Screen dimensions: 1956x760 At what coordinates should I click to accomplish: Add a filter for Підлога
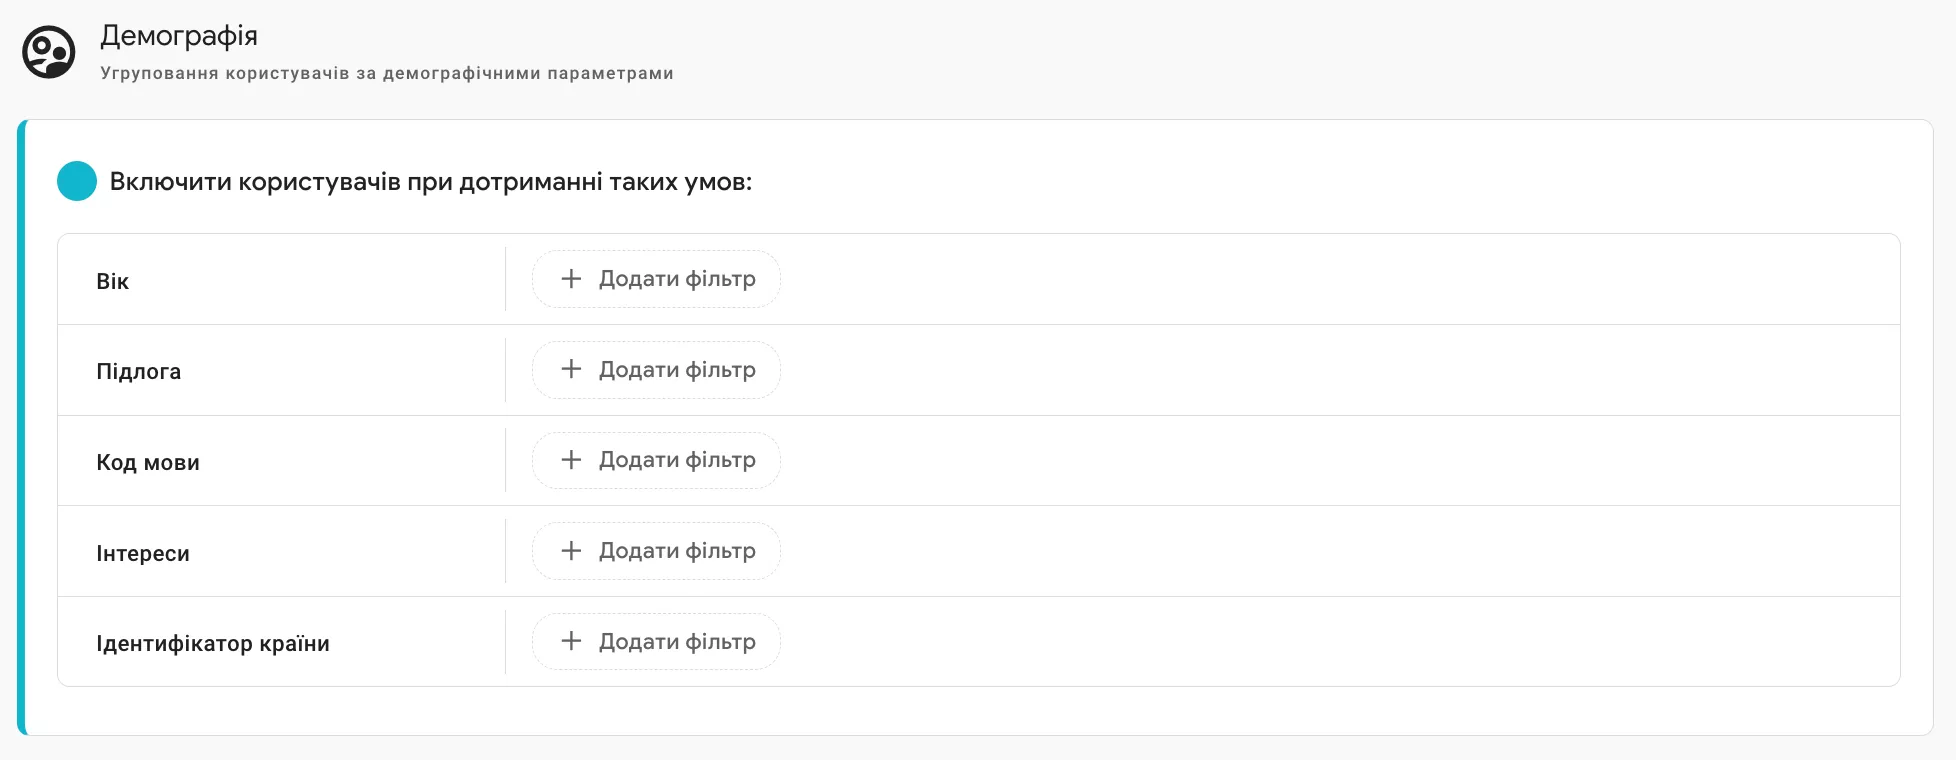point(655,369)
